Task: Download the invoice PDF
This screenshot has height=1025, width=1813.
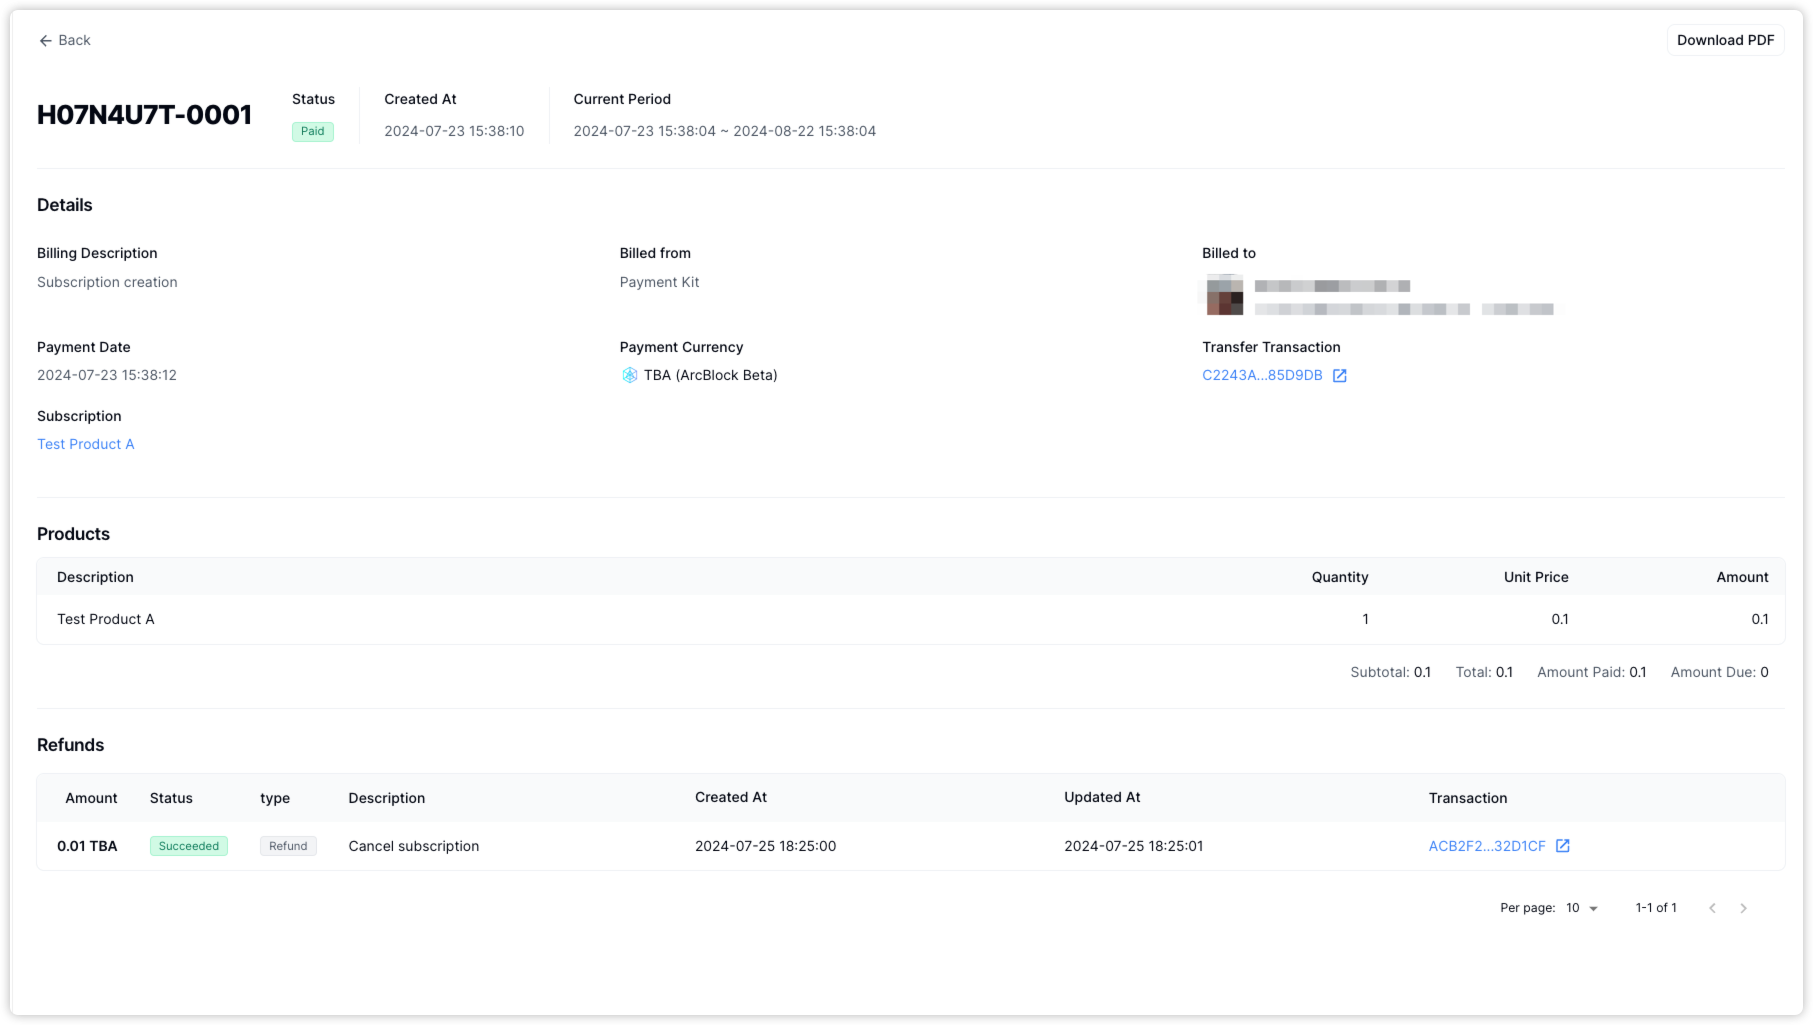Action: tap(1725, 40)
